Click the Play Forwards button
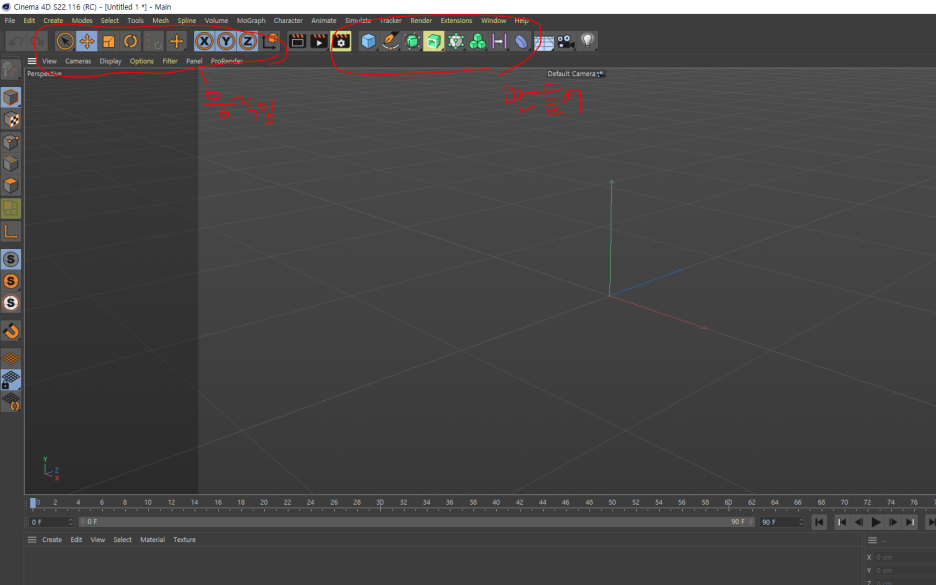The height and width of the screenshot is (585, 936). click(x=876, y=522)
